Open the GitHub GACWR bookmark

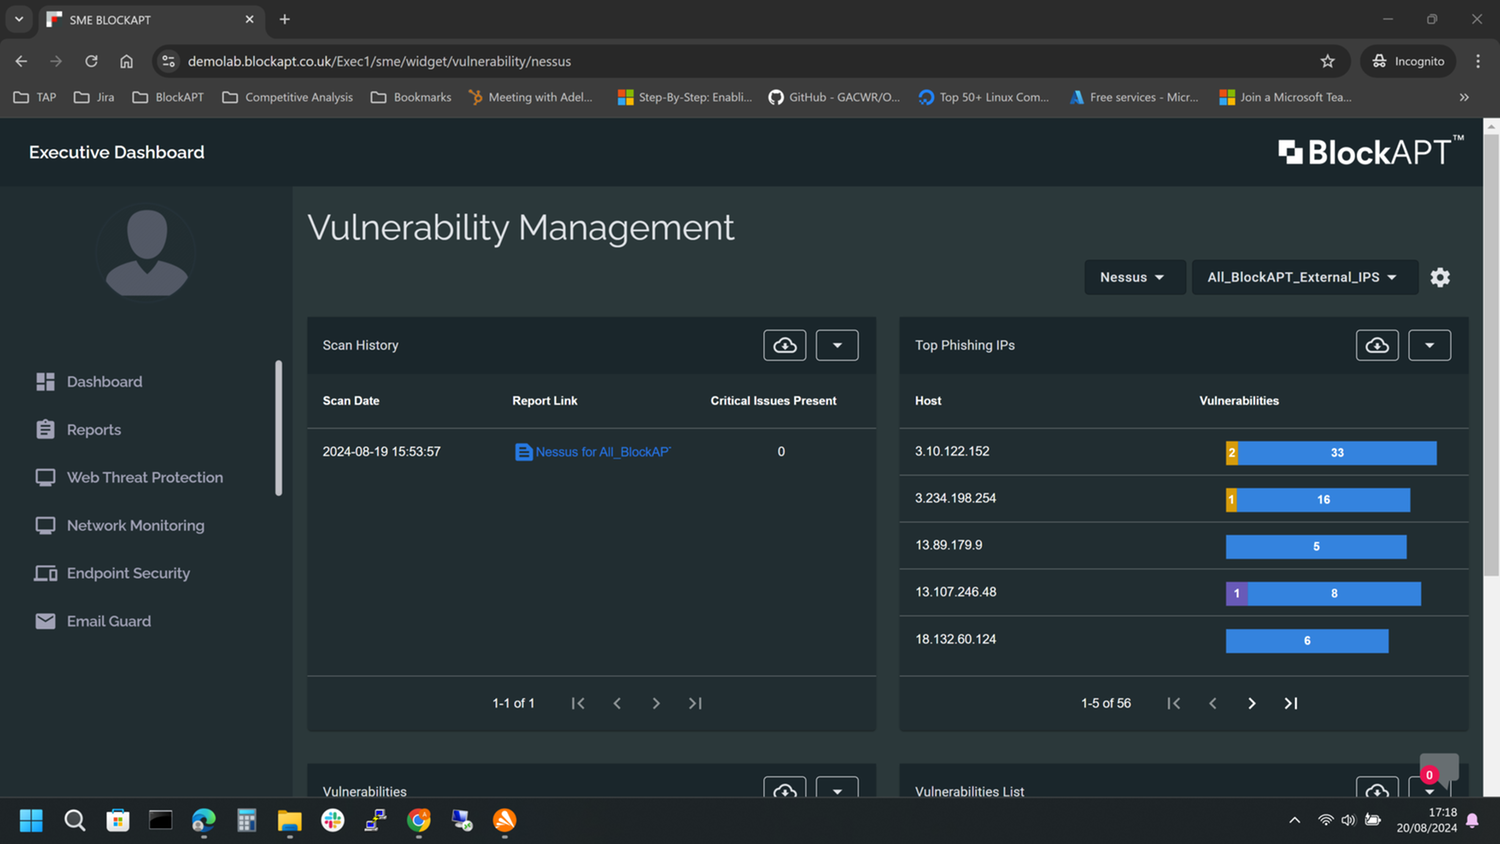click(834, 97)
